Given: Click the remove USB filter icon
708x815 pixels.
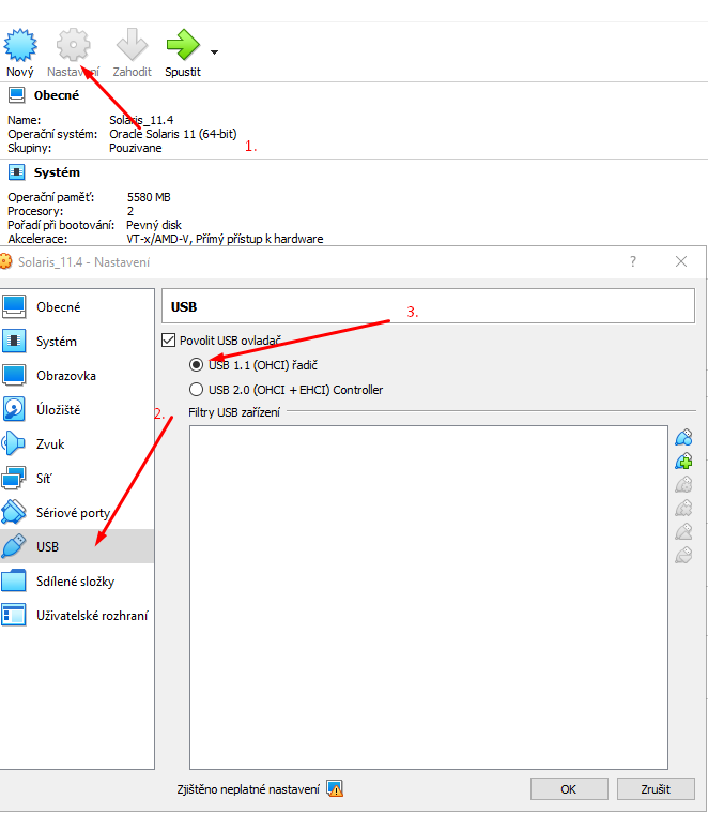Looking at the screenshot, I should tap(684, 508).
